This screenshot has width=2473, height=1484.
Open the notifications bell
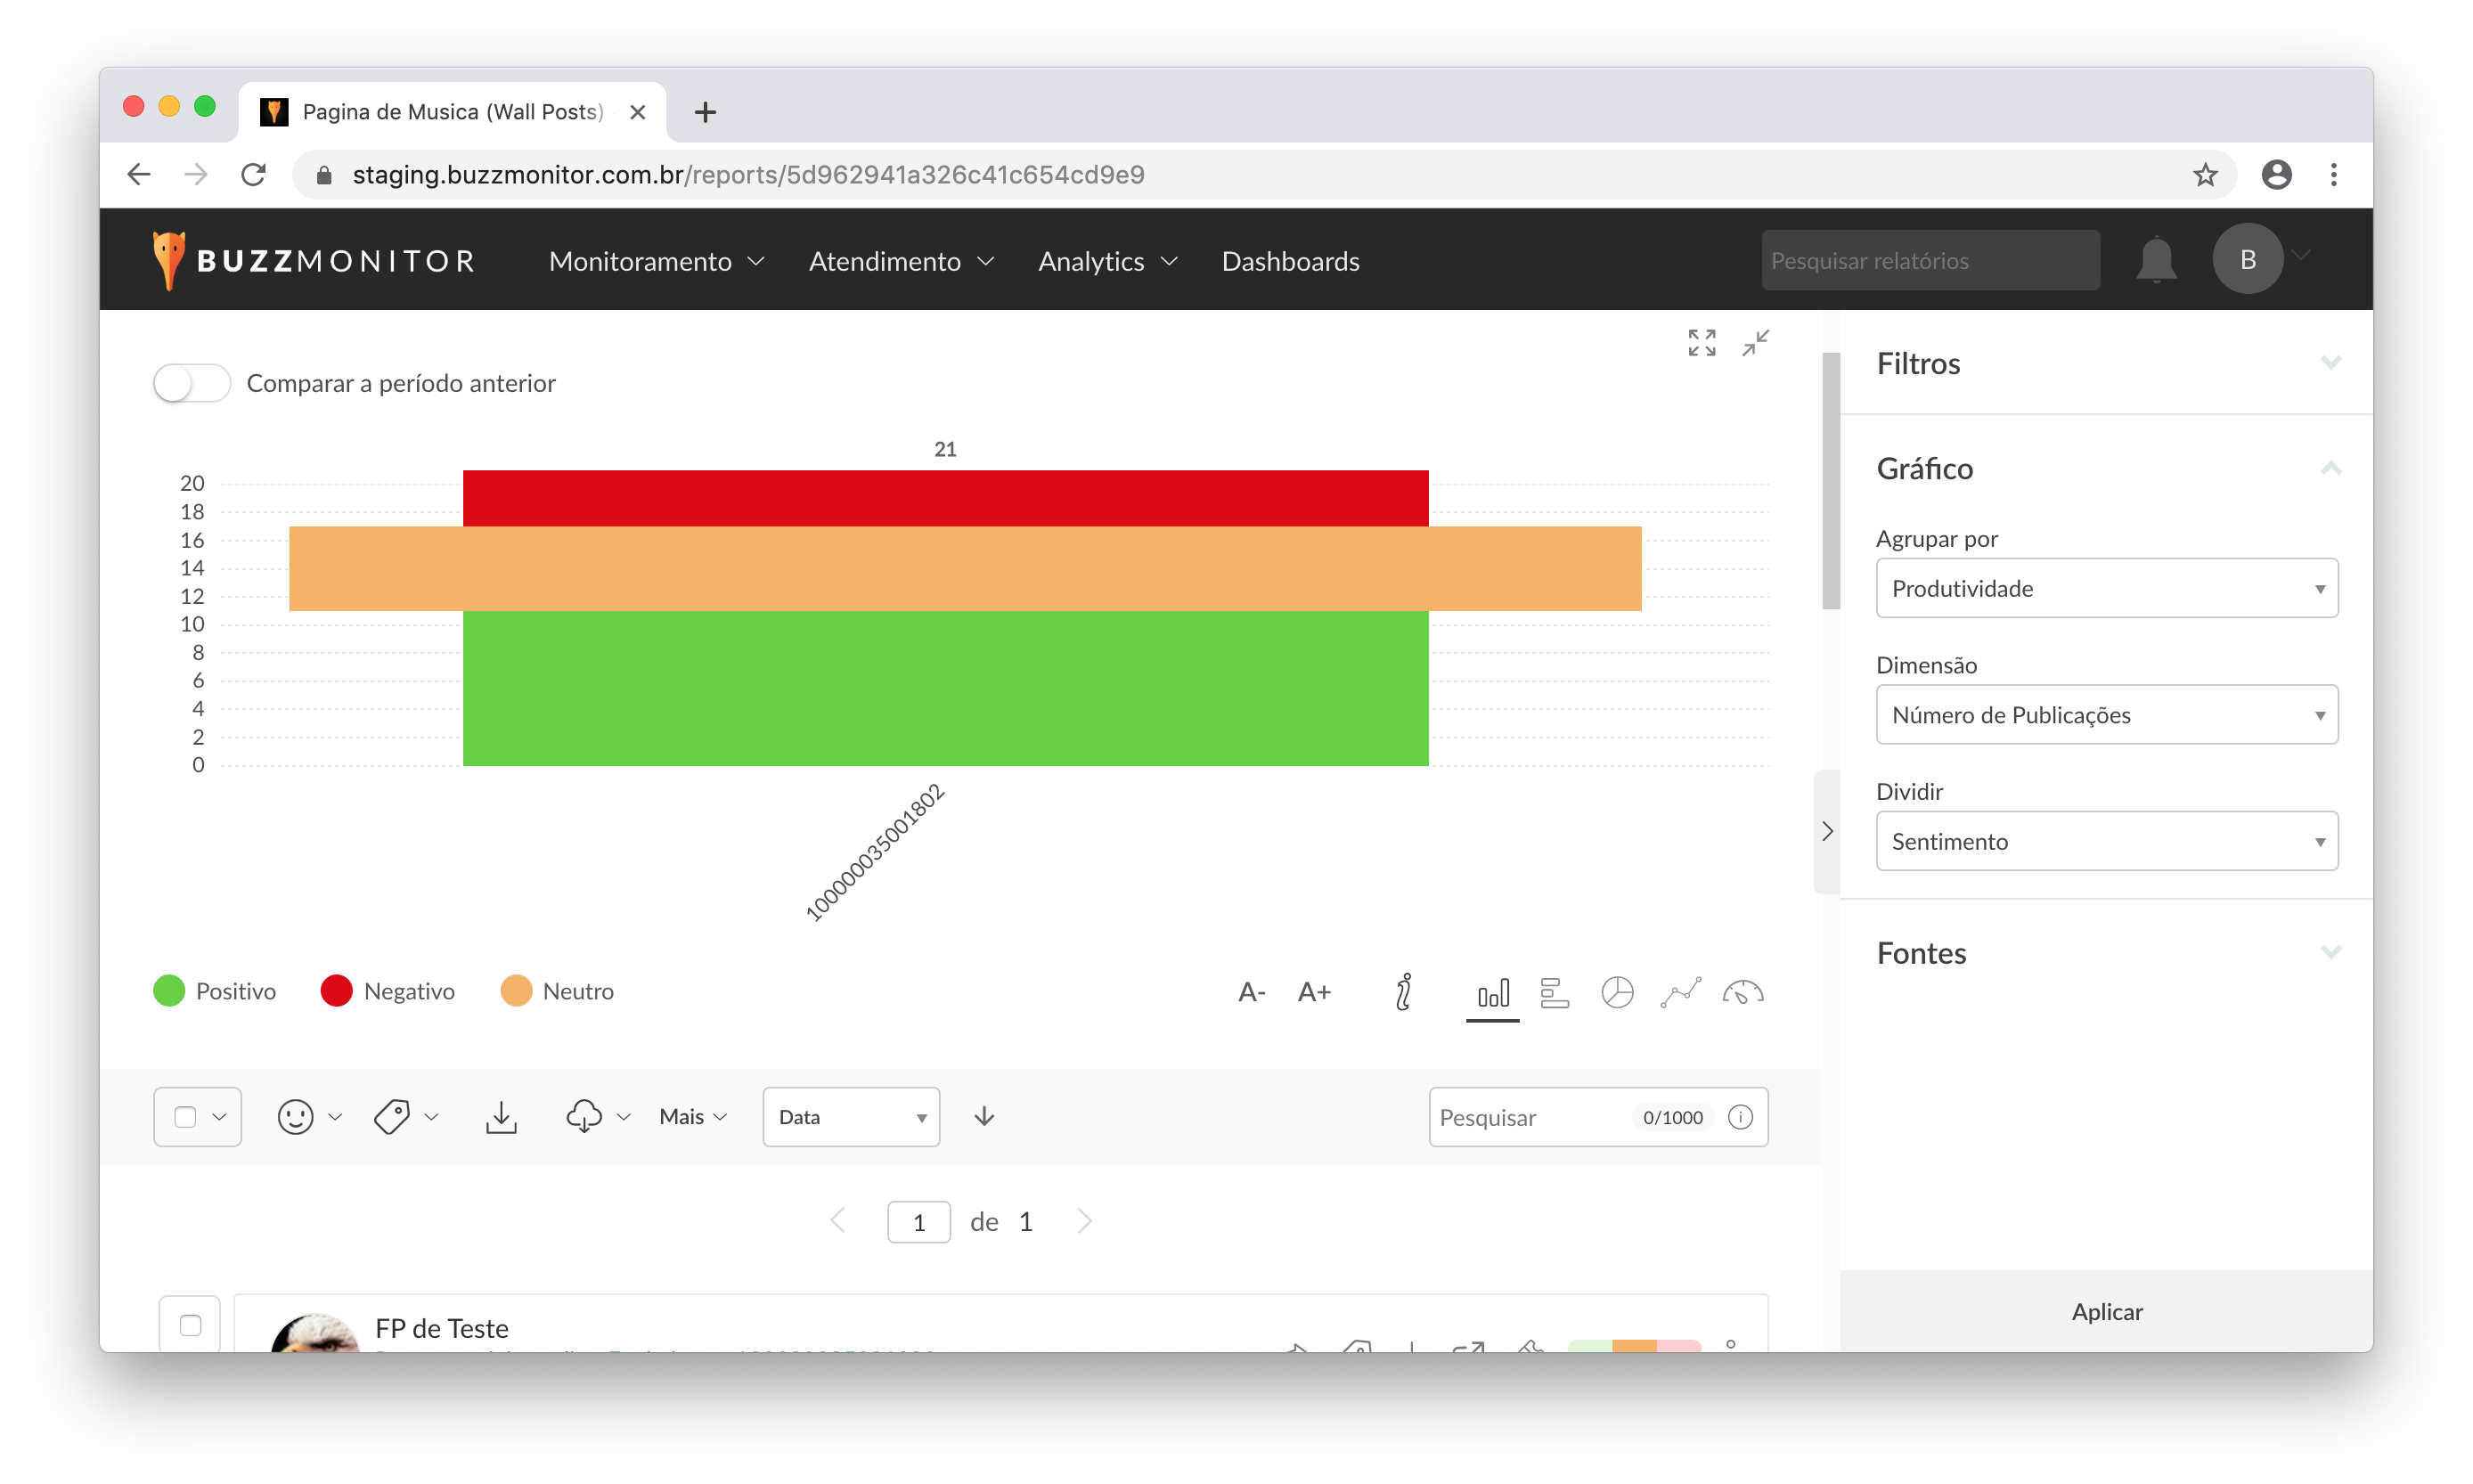2156,260
